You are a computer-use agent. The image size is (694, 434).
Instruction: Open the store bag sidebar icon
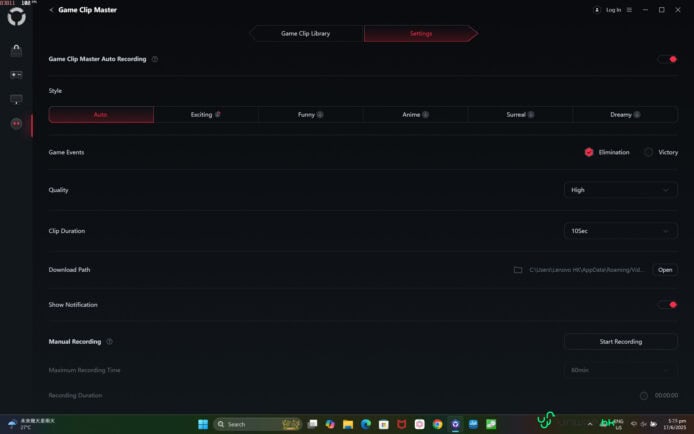tap(16, 50)
